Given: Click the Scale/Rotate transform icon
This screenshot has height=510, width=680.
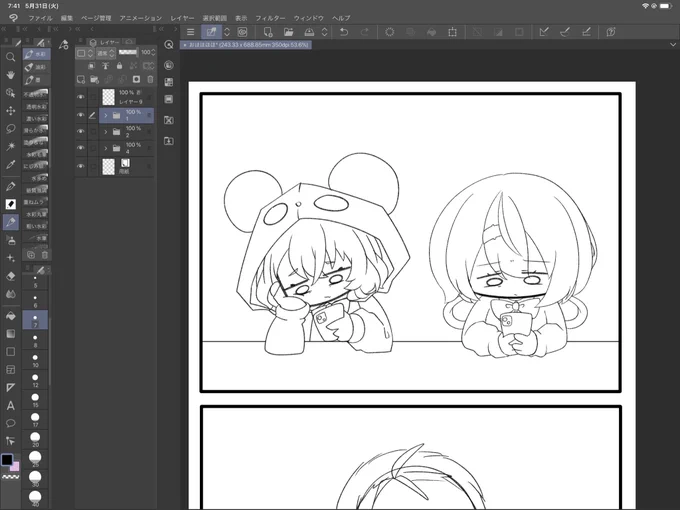Looking at the screenshot, I should pos(452,32).
